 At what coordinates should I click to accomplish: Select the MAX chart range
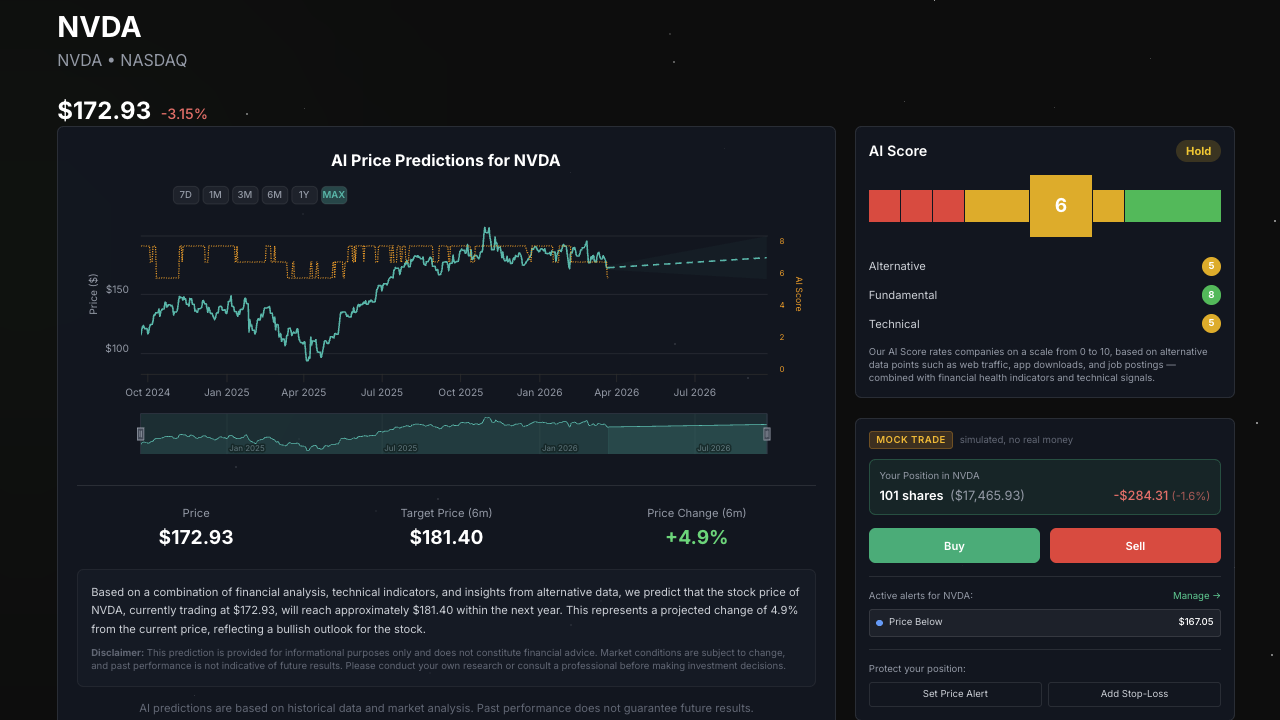point(334,195)
